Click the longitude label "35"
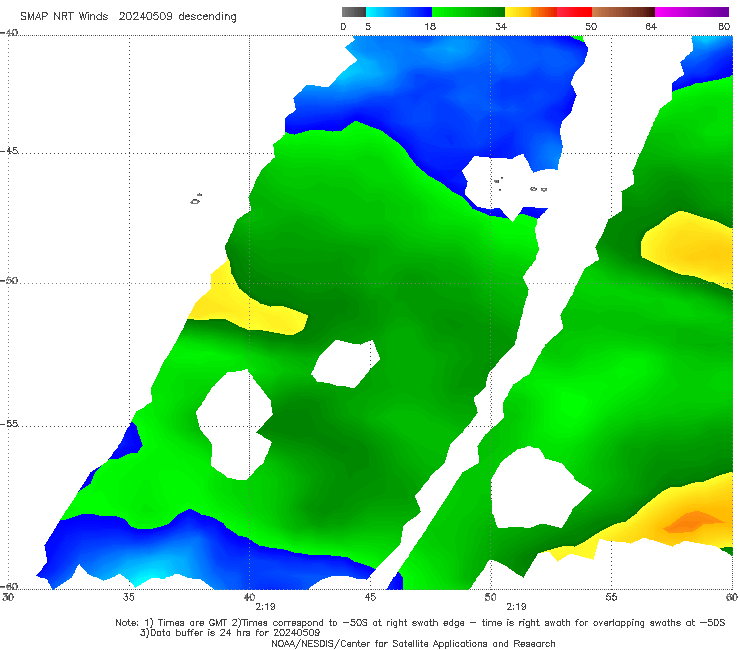This screenshot has height=650, width=740. tap(129, 597)
